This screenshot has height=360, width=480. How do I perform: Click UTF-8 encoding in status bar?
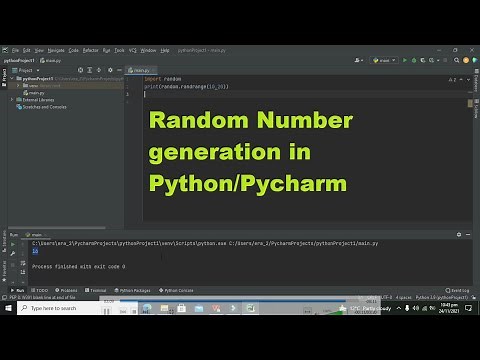386,297
